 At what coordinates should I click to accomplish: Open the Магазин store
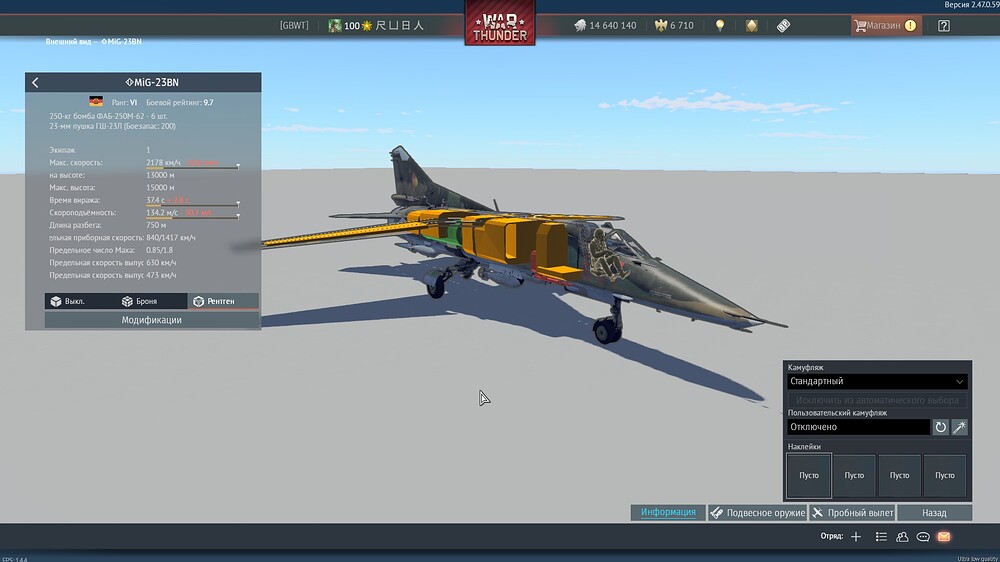pyautogui.click(x=886, y=26)
